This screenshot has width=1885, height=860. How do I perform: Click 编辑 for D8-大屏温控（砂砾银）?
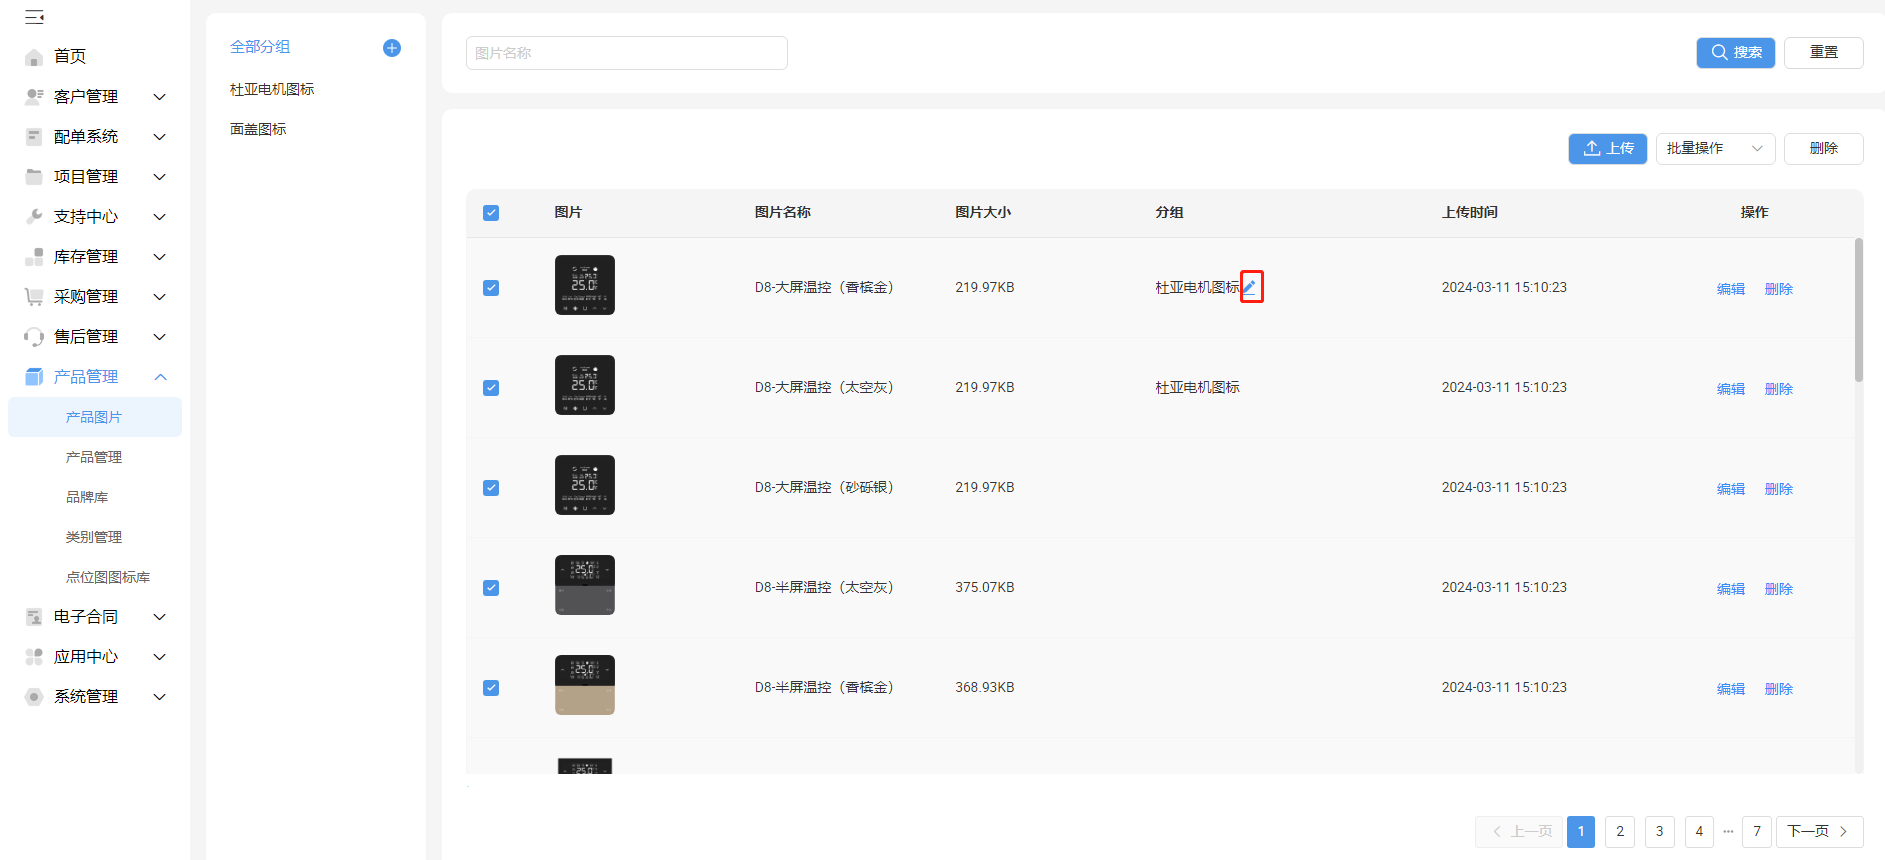(1730, 489)
